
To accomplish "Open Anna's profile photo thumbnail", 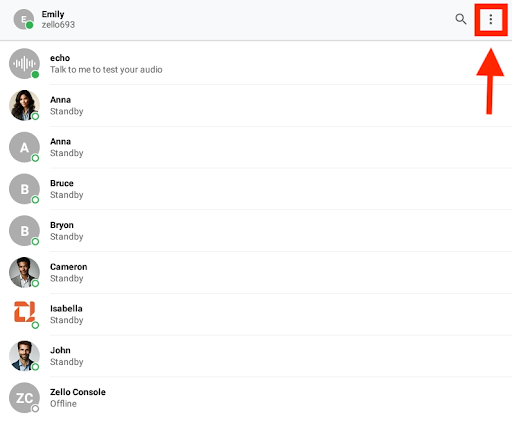I will click(24, 105).
